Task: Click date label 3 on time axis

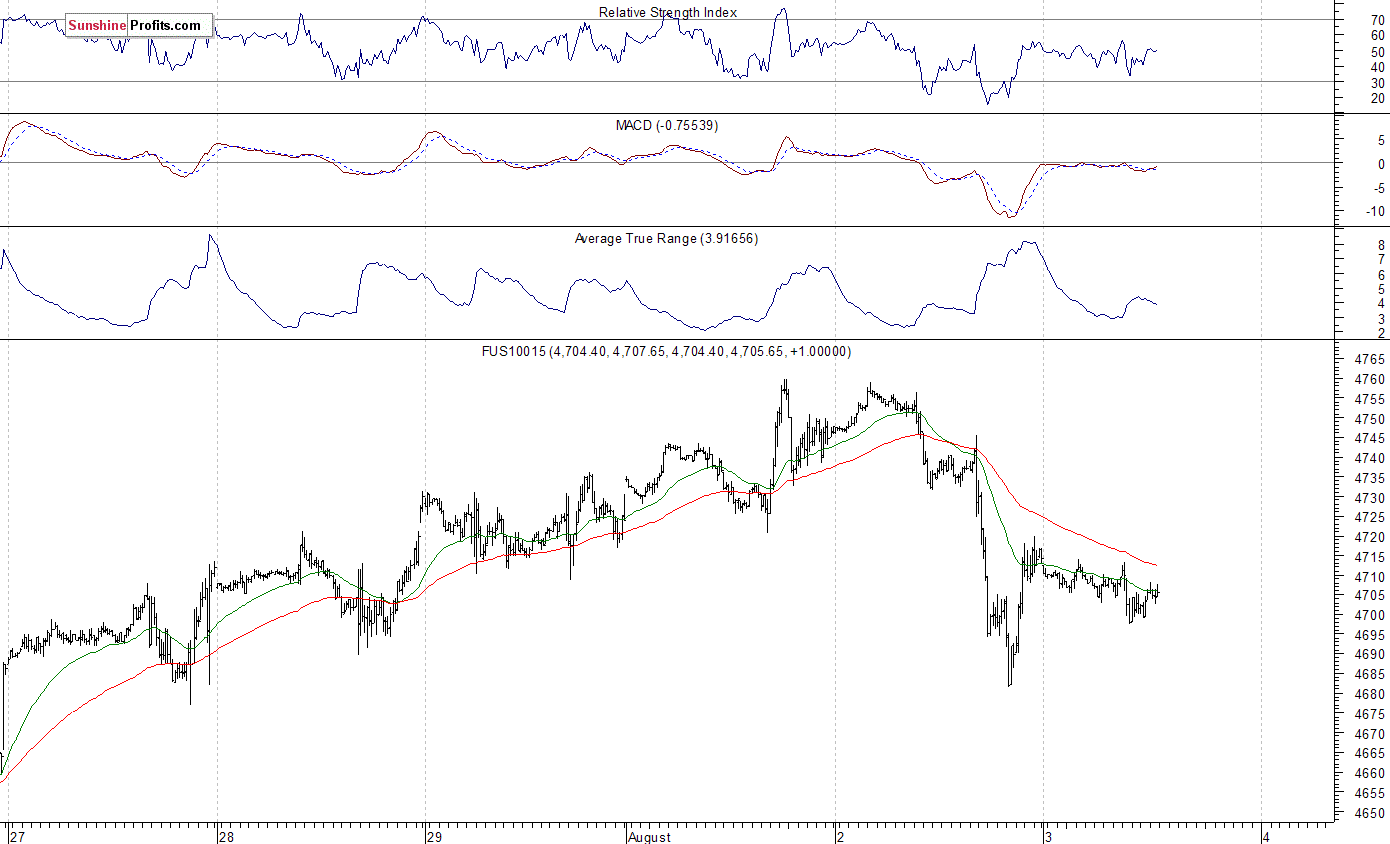Action: point(1049,837)
